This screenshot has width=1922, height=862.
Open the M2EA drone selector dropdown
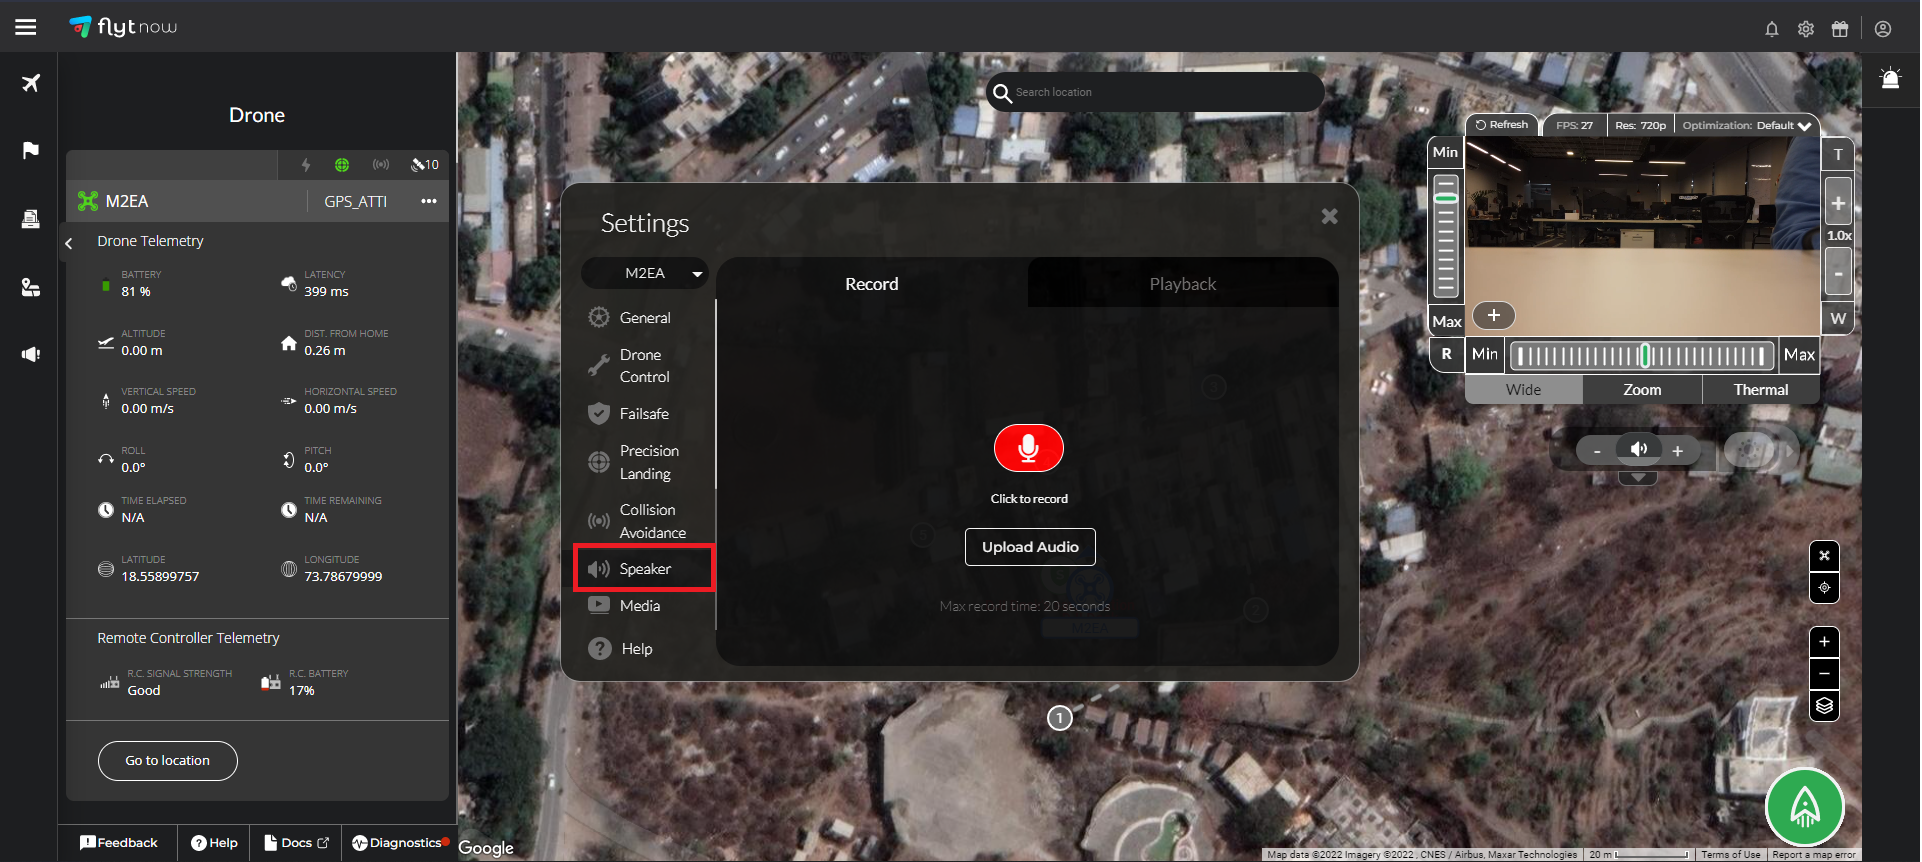(x=645, y=273)
